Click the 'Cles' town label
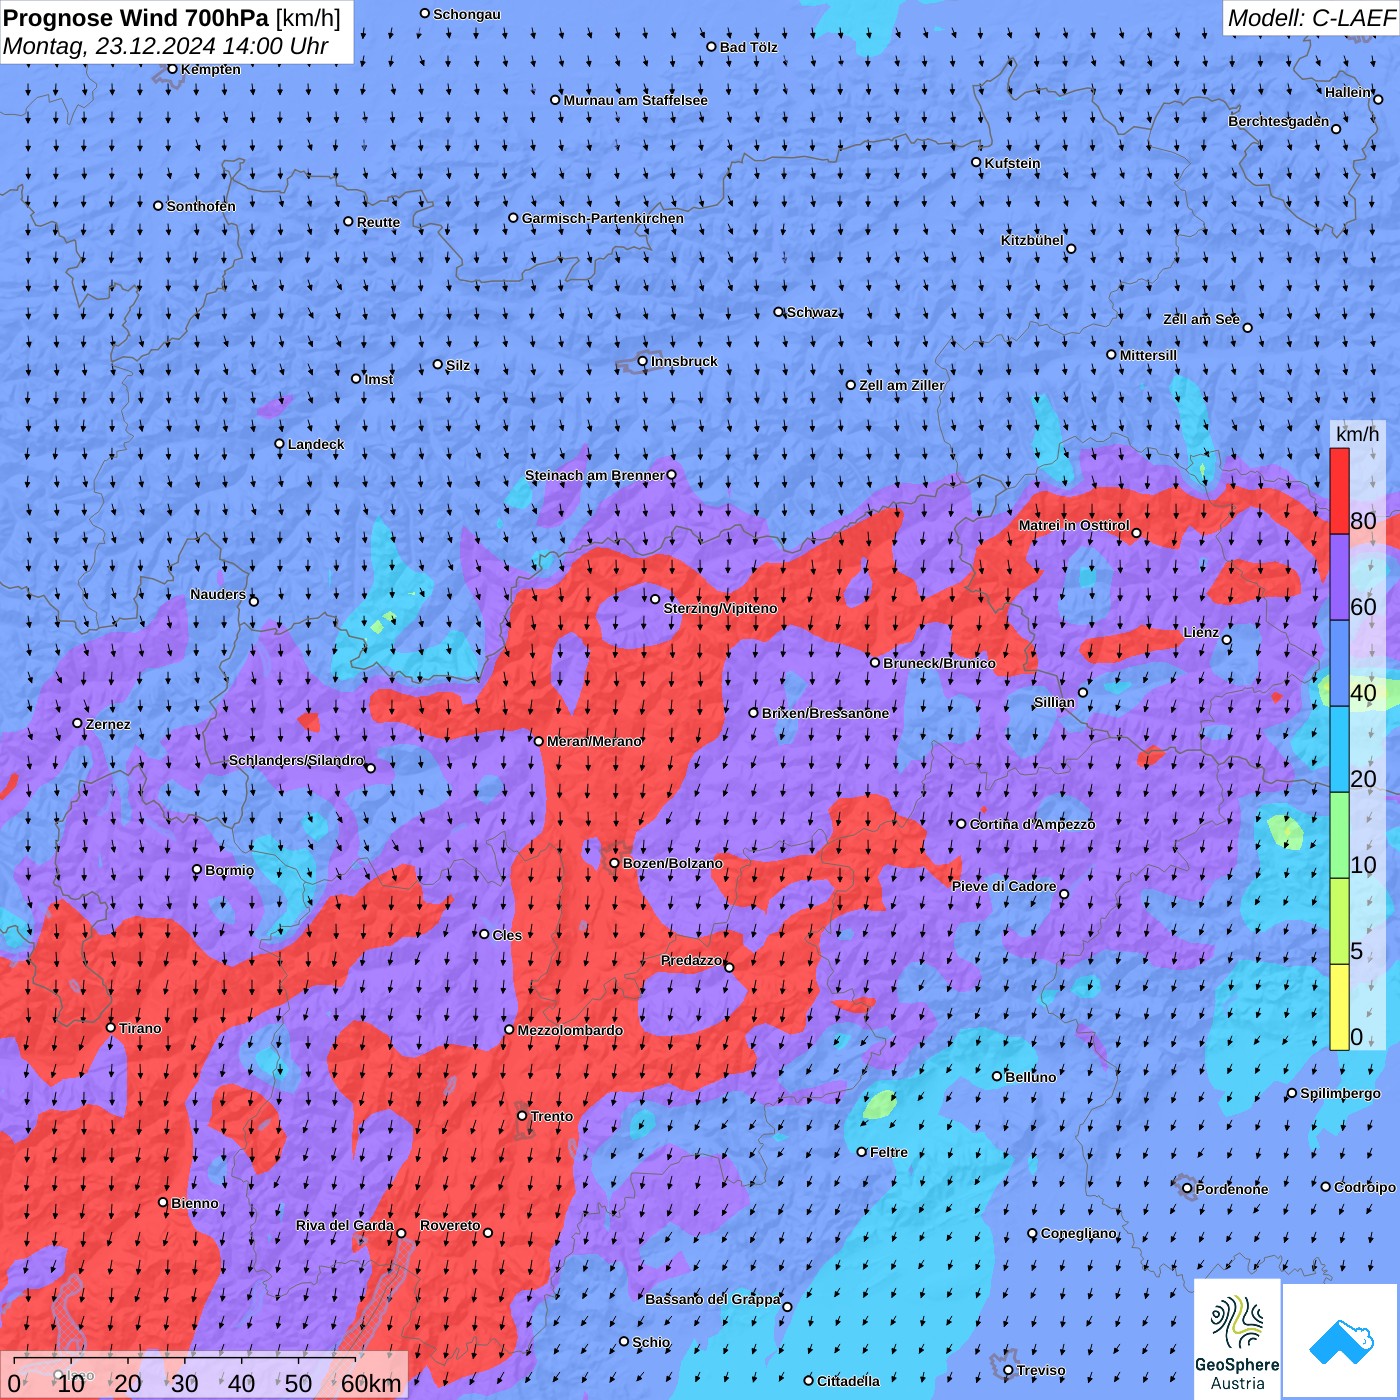 coord(507,935)
